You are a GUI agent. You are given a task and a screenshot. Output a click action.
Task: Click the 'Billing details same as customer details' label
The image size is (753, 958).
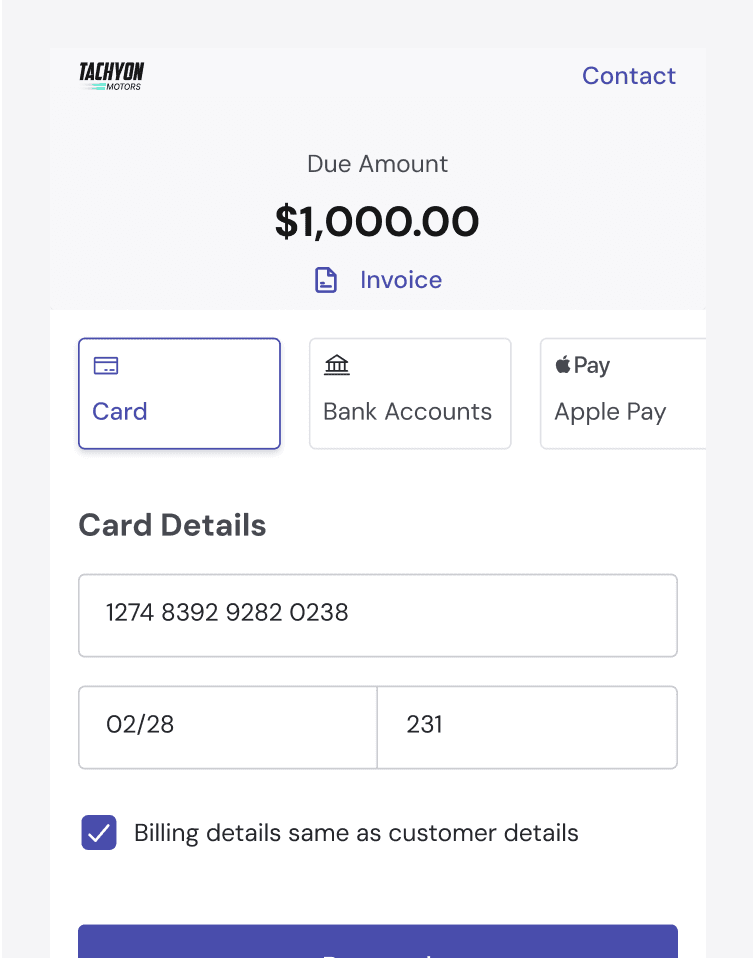click(357, 833)
